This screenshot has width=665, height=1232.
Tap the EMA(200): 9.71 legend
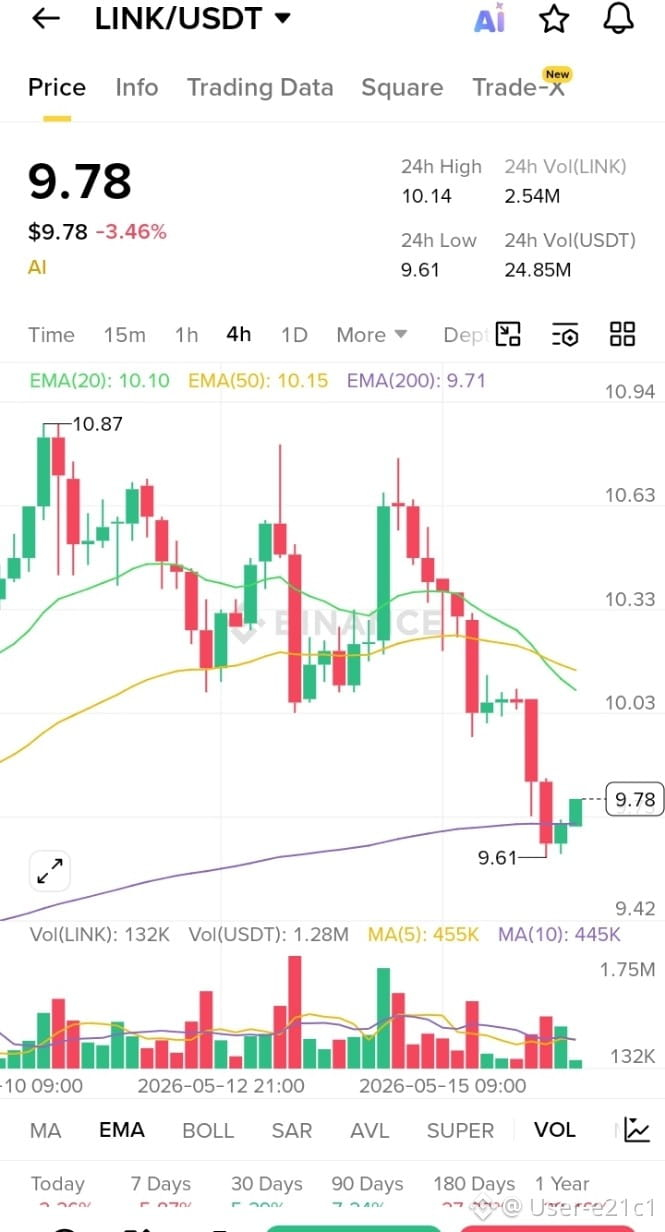416,381
